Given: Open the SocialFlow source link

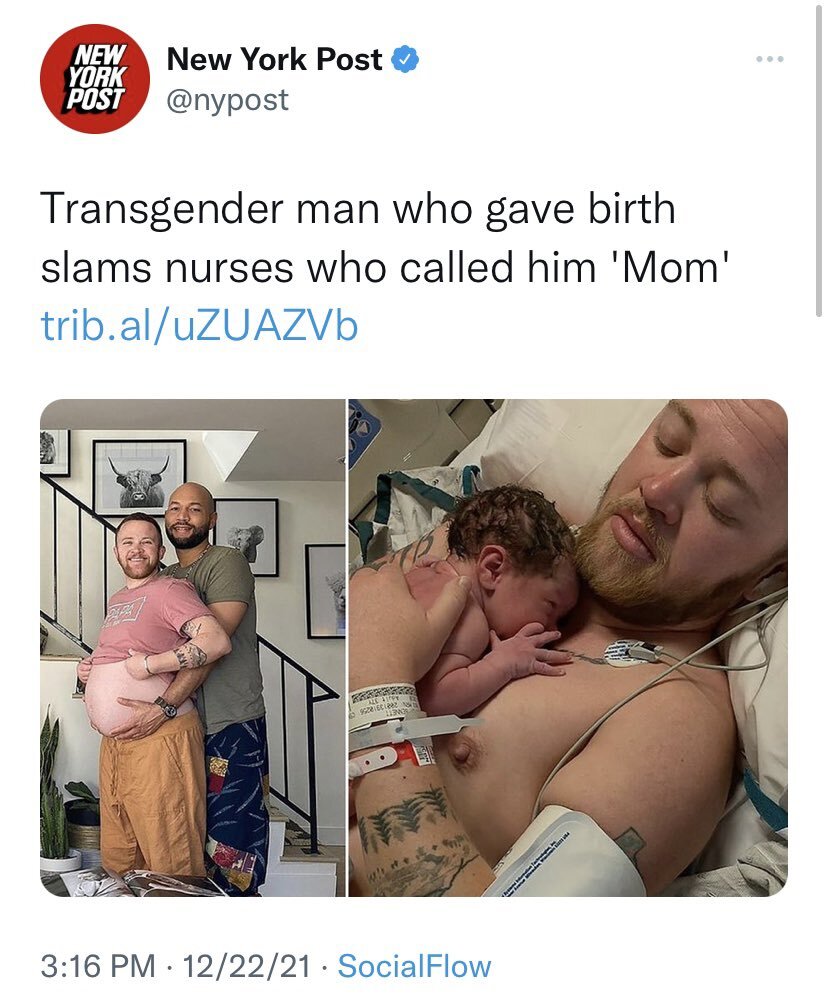Looking at the screenshot, I should click(x=414, y=966).
